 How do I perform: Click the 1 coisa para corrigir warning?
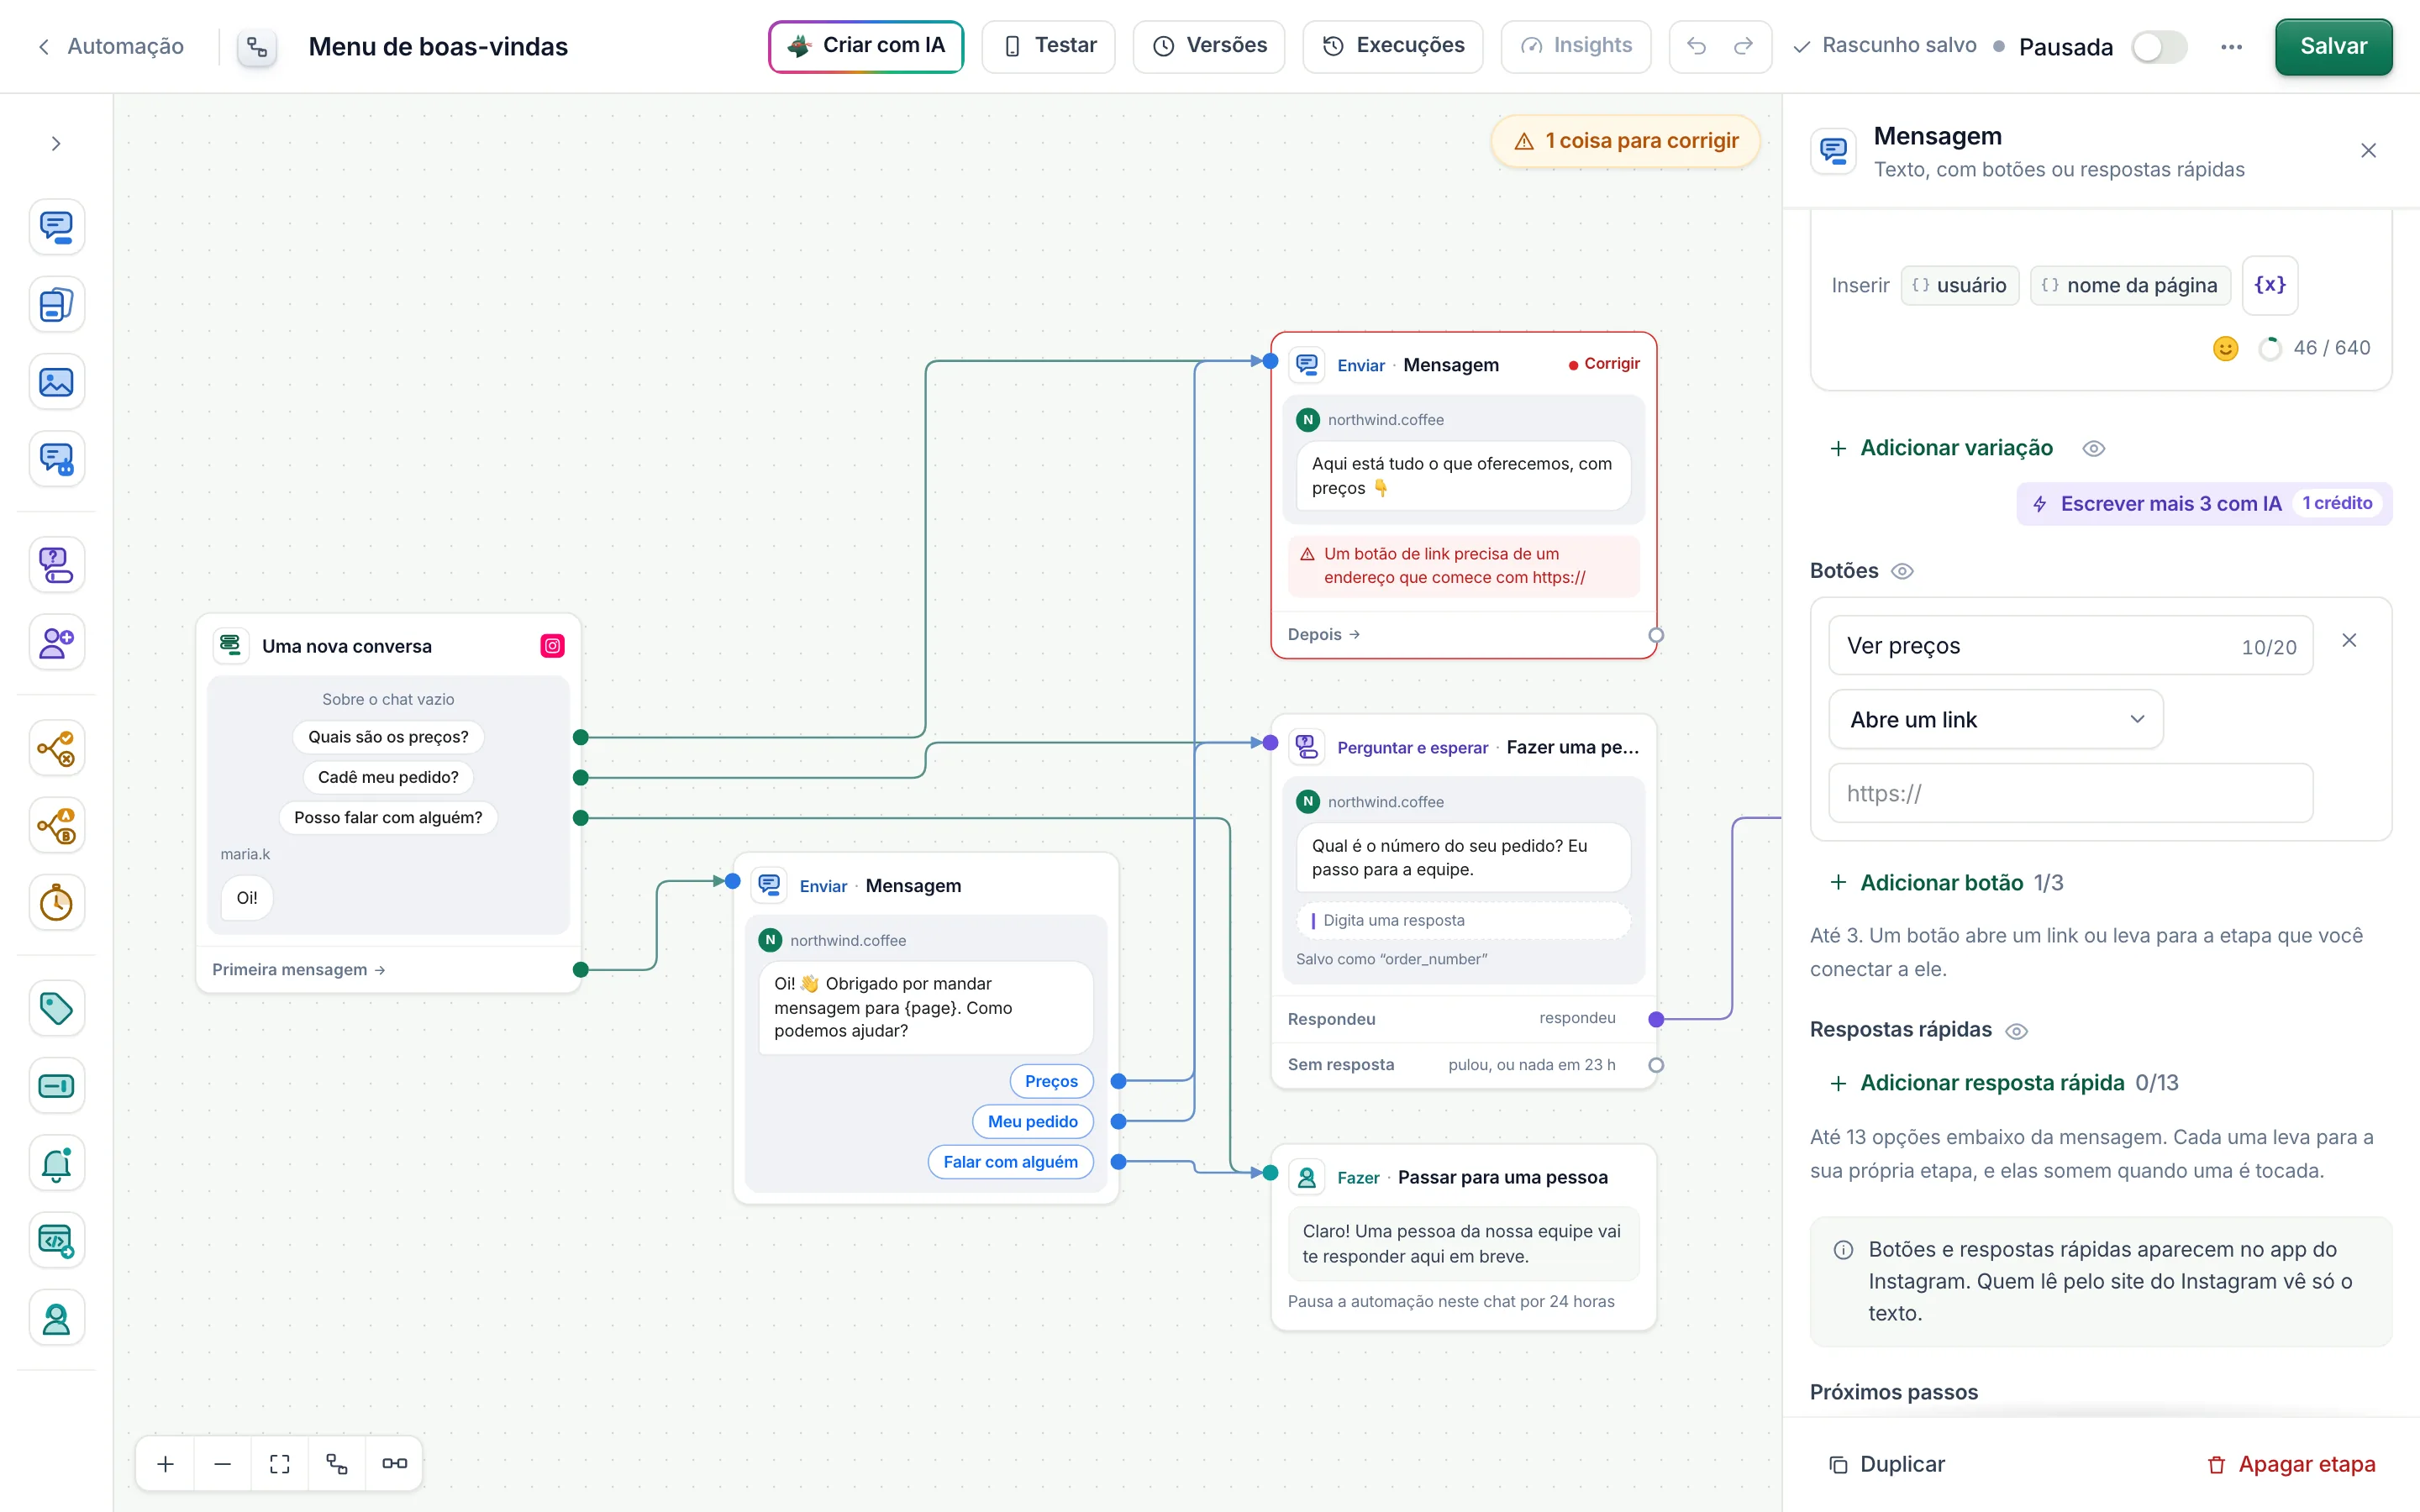coord(1625,141)
